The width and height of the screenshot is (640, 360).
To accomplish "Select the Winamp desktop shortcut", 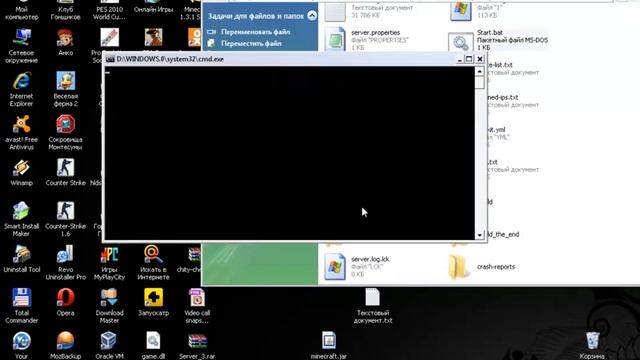I will (21, 168).
